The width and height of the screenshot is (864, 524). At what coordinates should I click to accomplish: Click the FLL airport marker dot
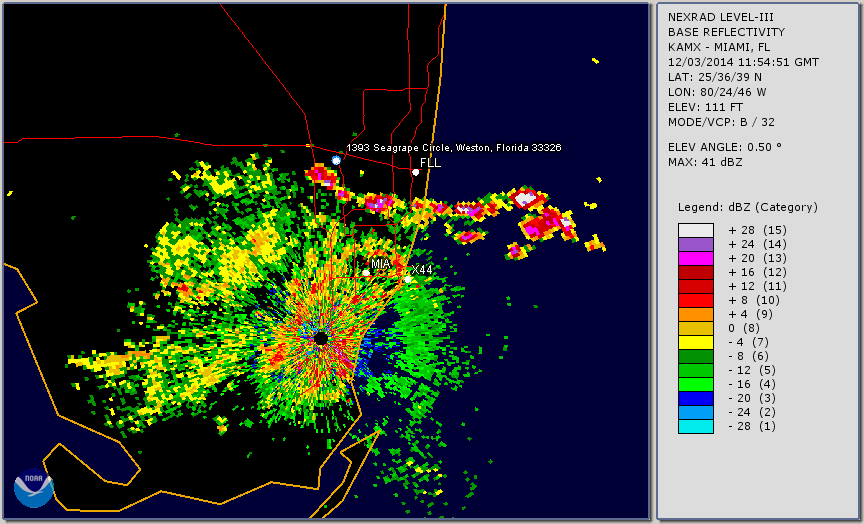click(x=416, y=172)
